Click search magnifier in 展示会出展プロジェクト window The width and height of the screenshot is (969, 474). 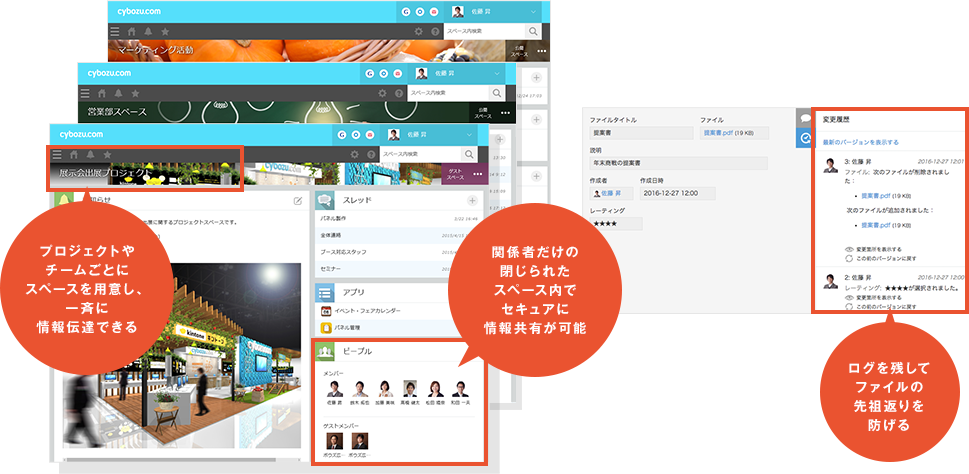469,154
